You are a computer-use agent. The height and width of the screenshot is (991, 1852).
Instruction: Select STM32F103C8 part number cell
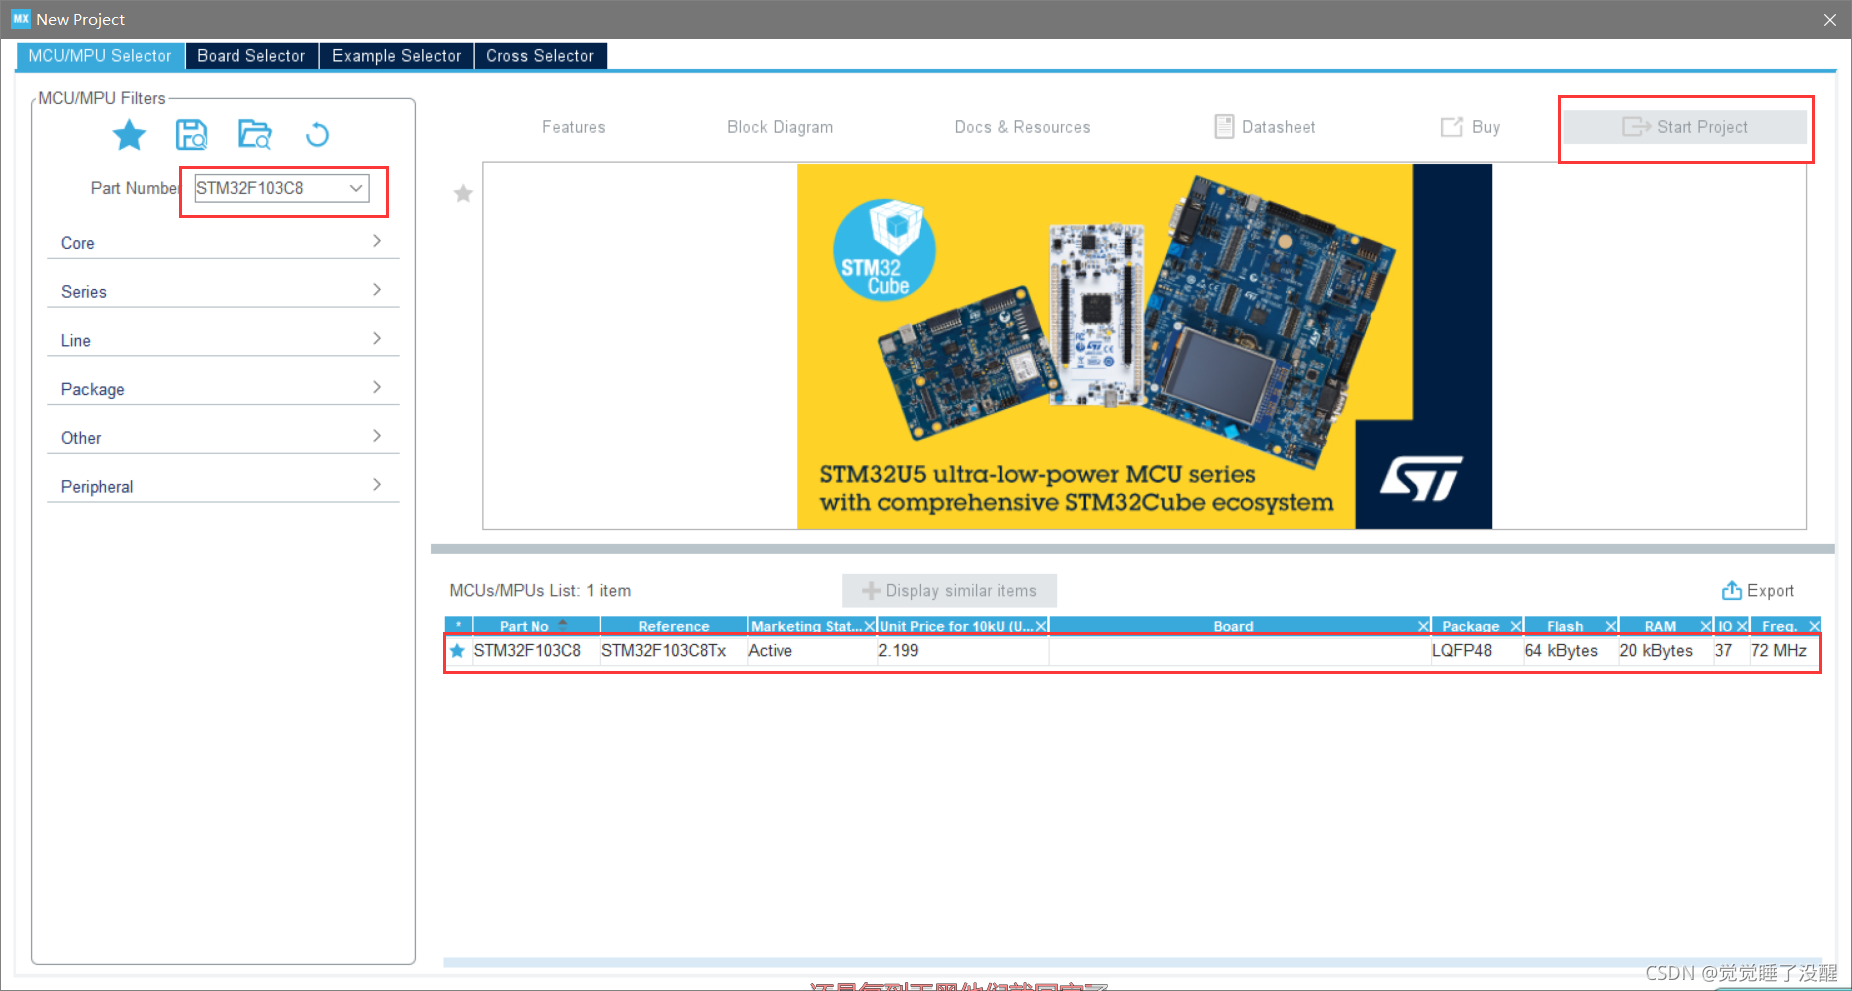pyautogui.click(x=527, y=651)
